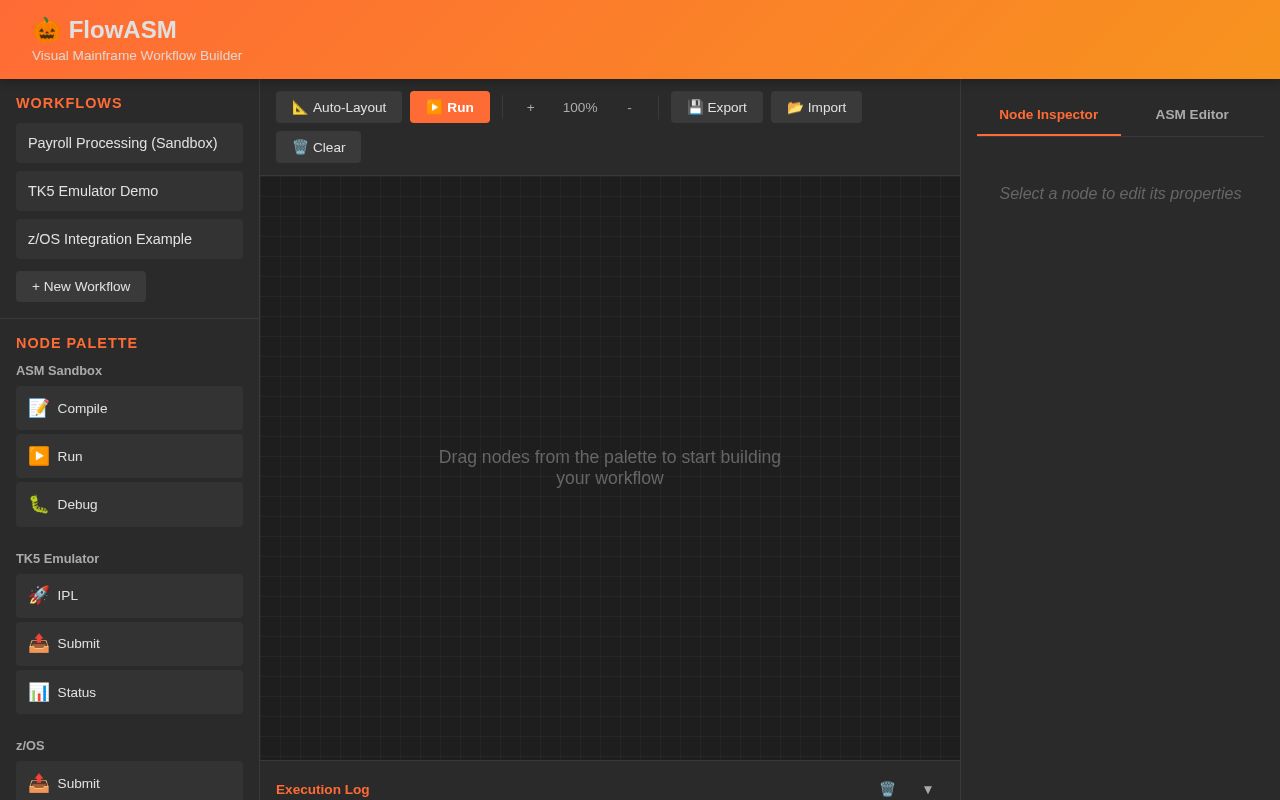Click the Node Palette section heading
This screenshot has width=1280, height=800.
[x=77, y=343]
